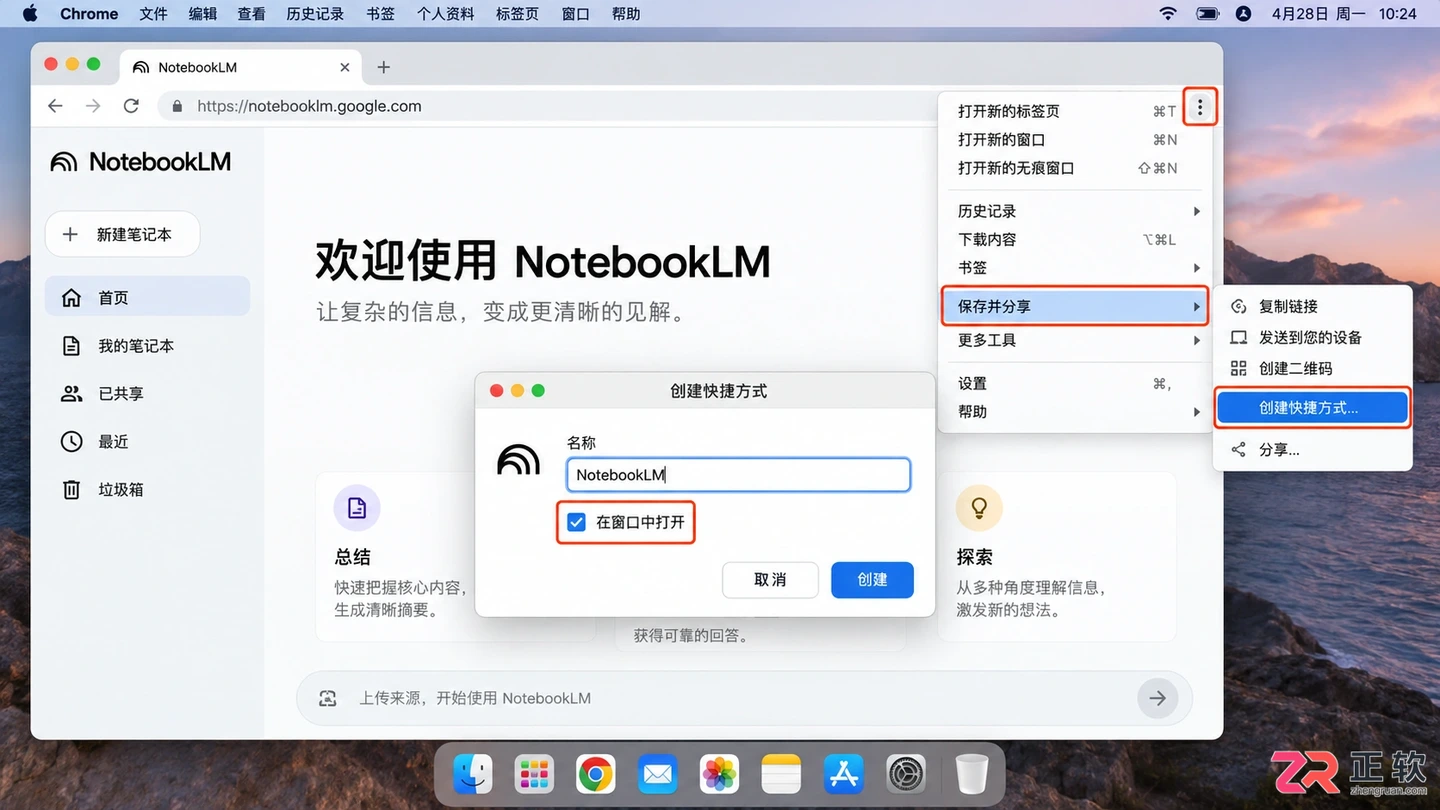Choose 分享... in the submenu

(1312, 450)
